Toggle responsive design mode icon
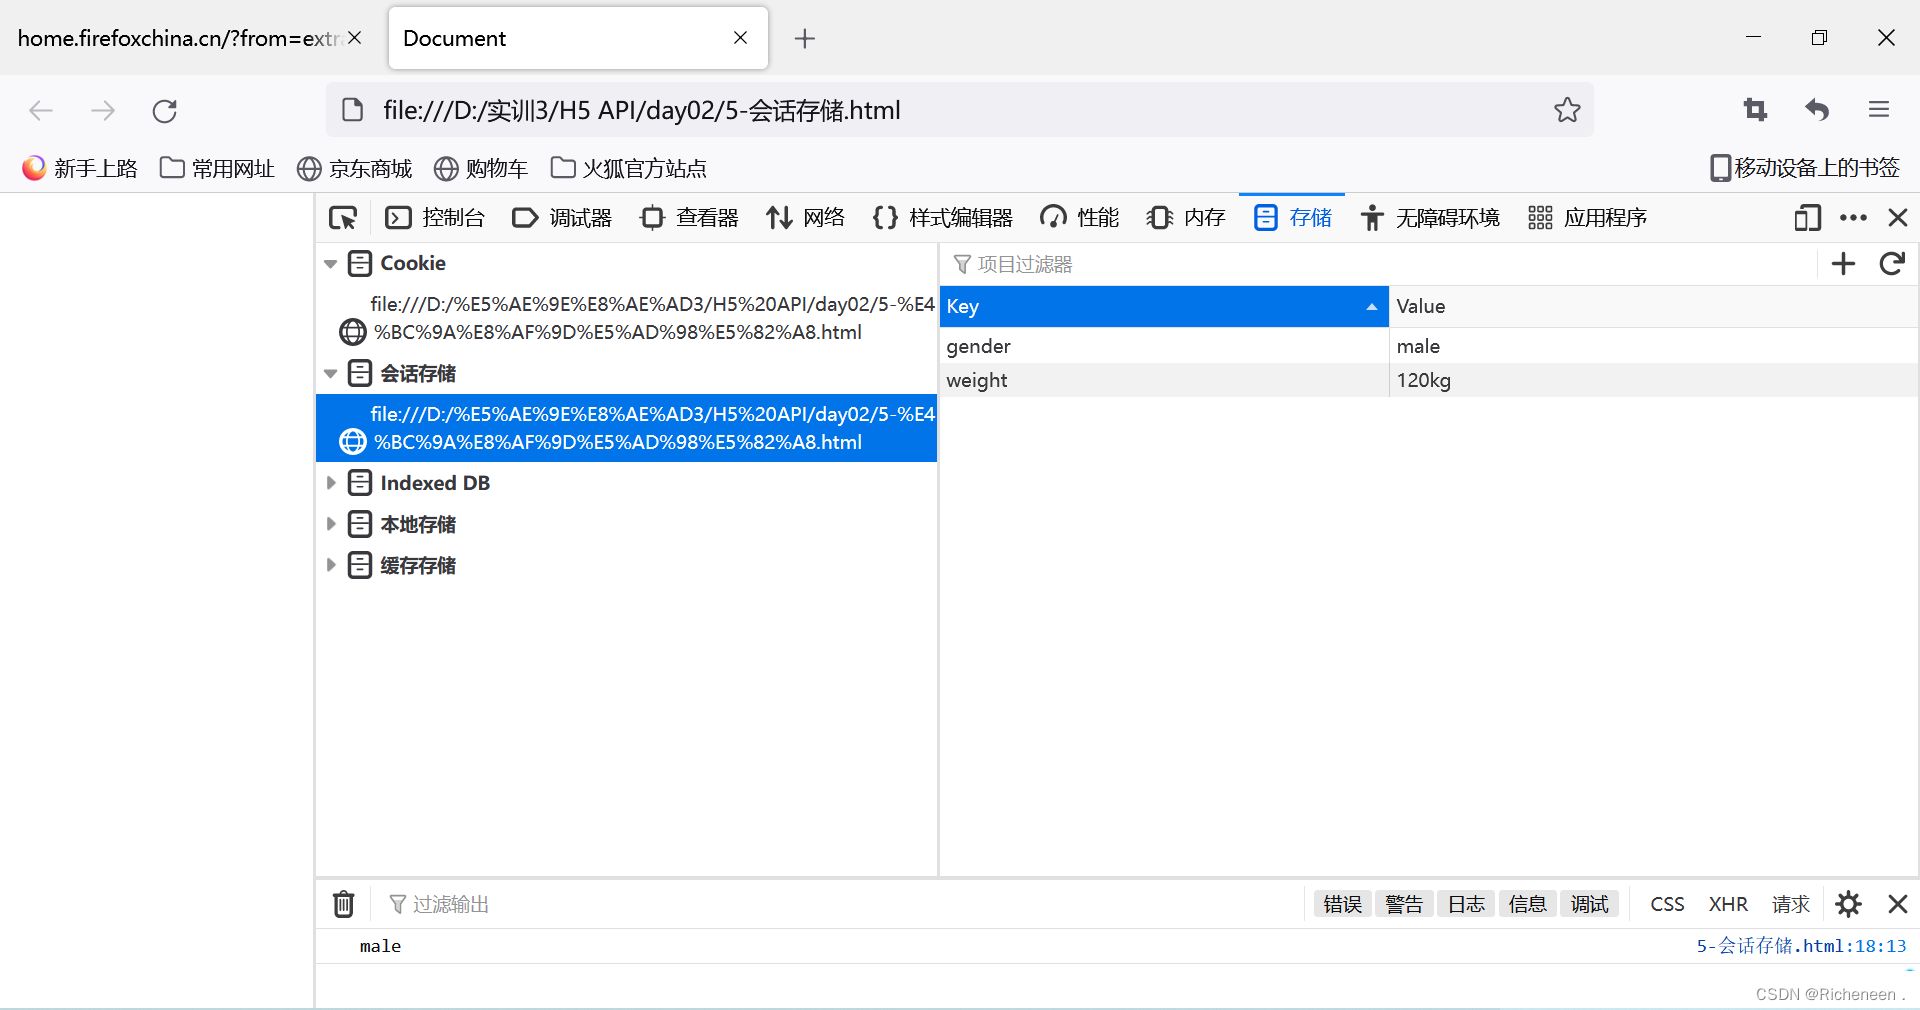The height and width of the screenshot is (1010, 1920). point(1807,218)
